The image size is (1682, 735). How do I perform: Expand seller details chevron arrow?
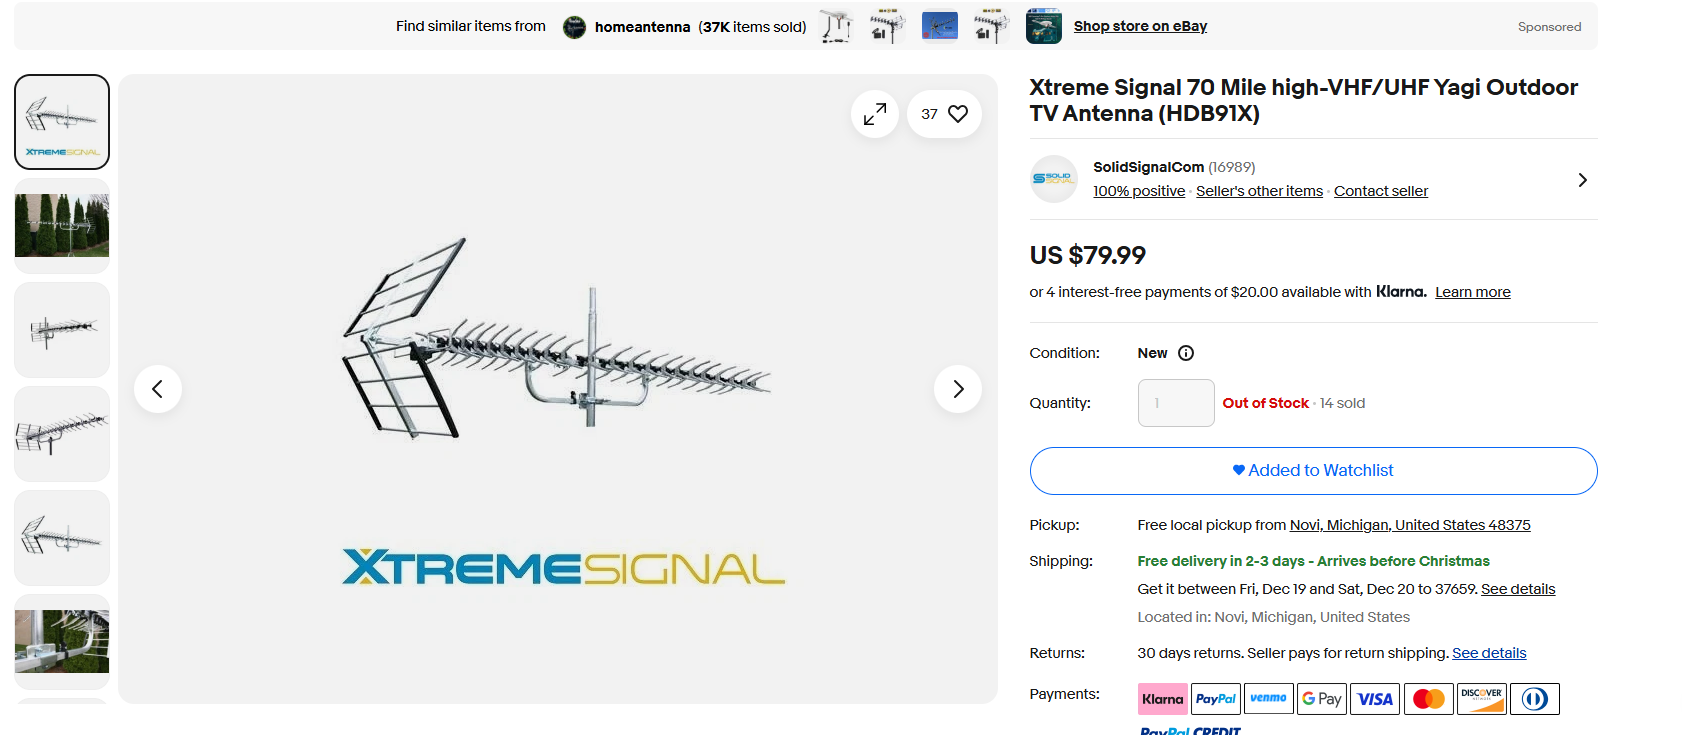pyautogui.click(x=1582, y=180)
